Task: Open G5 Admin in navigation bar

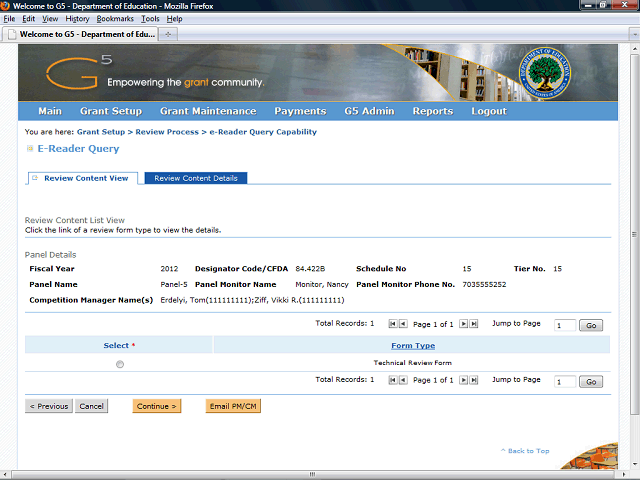Action: [x=369, y=111]
